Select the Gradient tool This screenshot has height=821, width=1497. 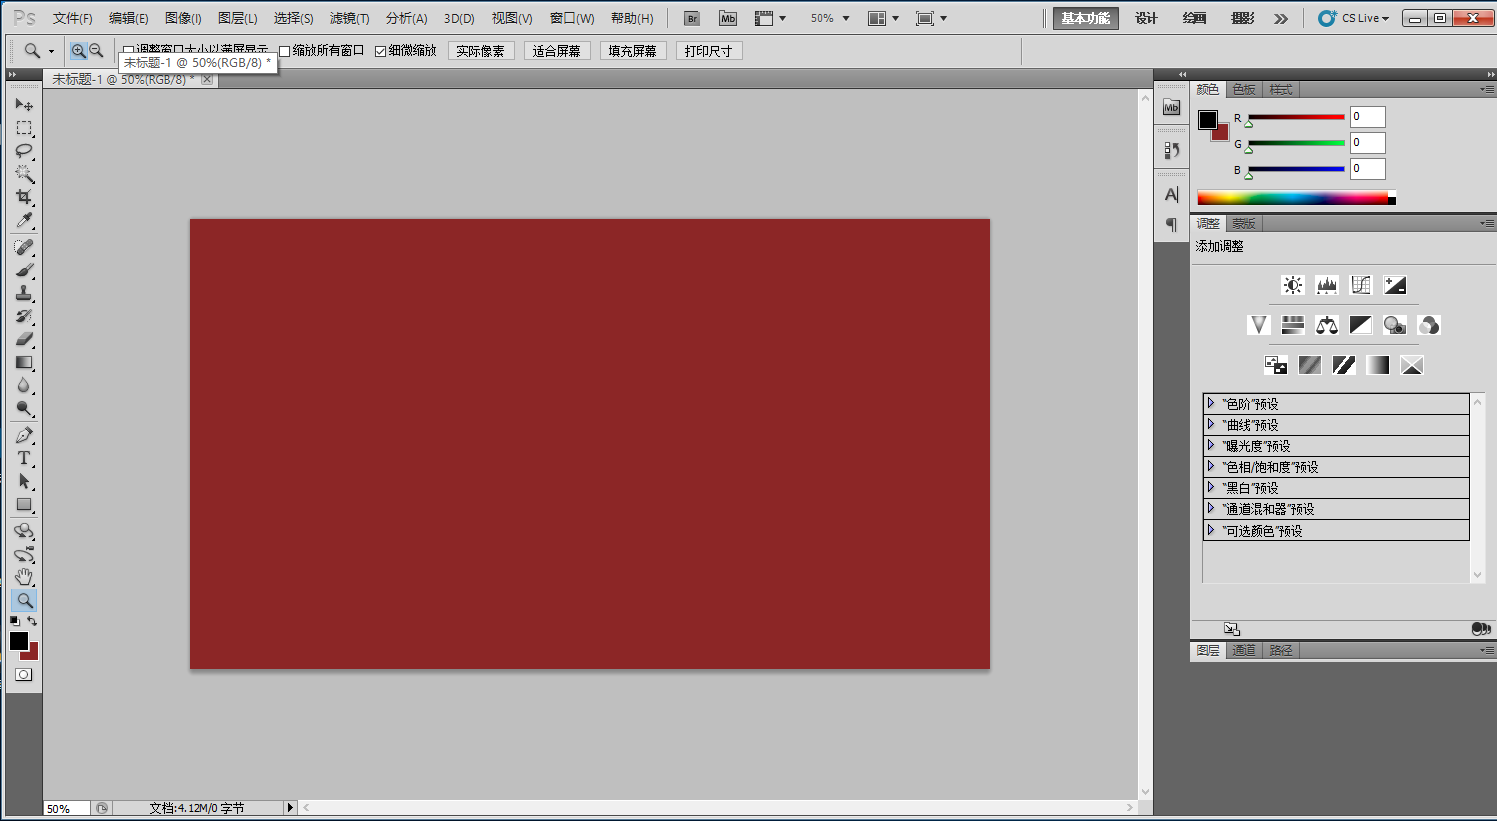click(x=24, y=362)
